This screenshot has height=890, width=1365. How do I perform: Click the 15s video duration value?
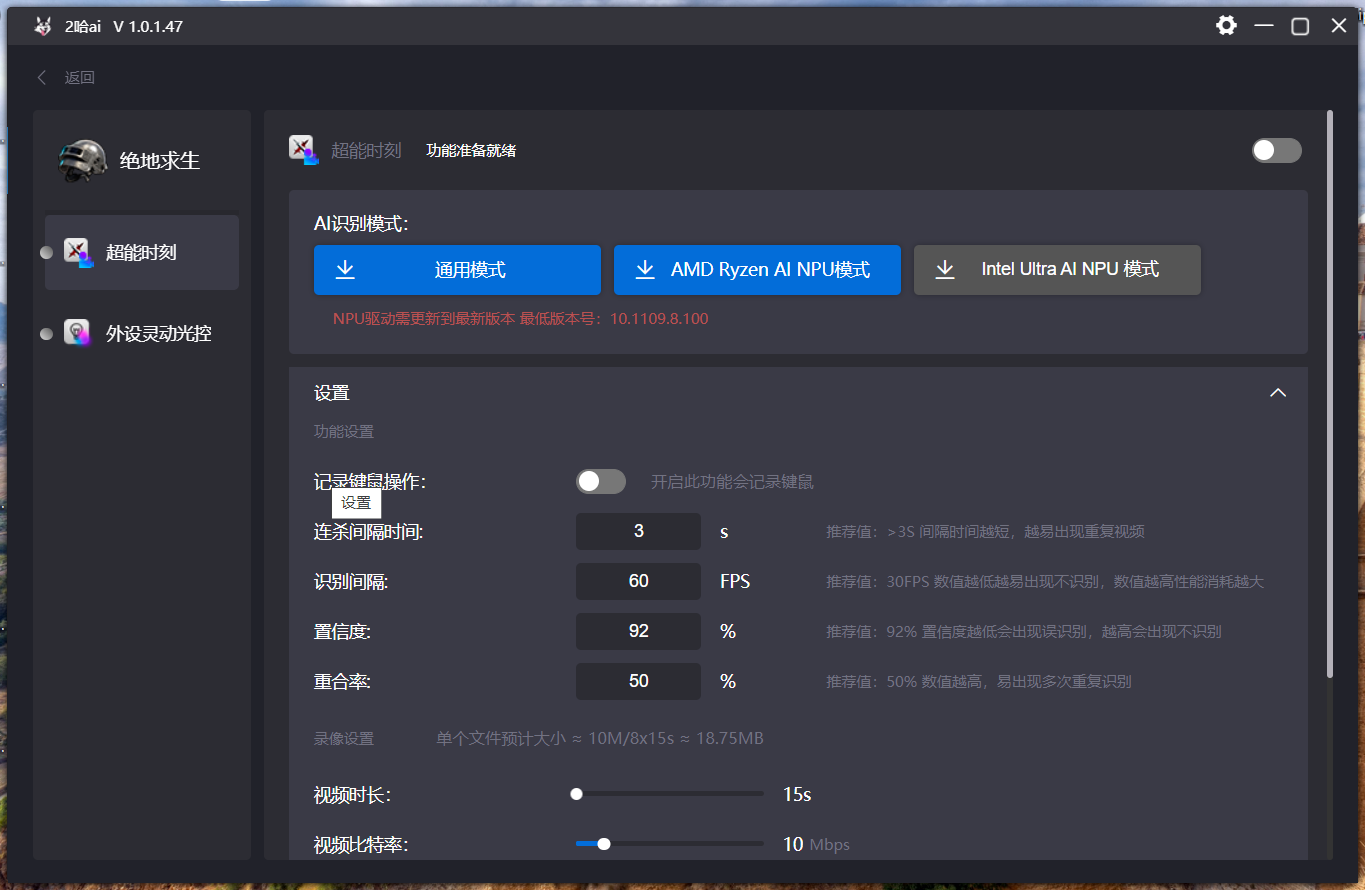coord(797,795)
